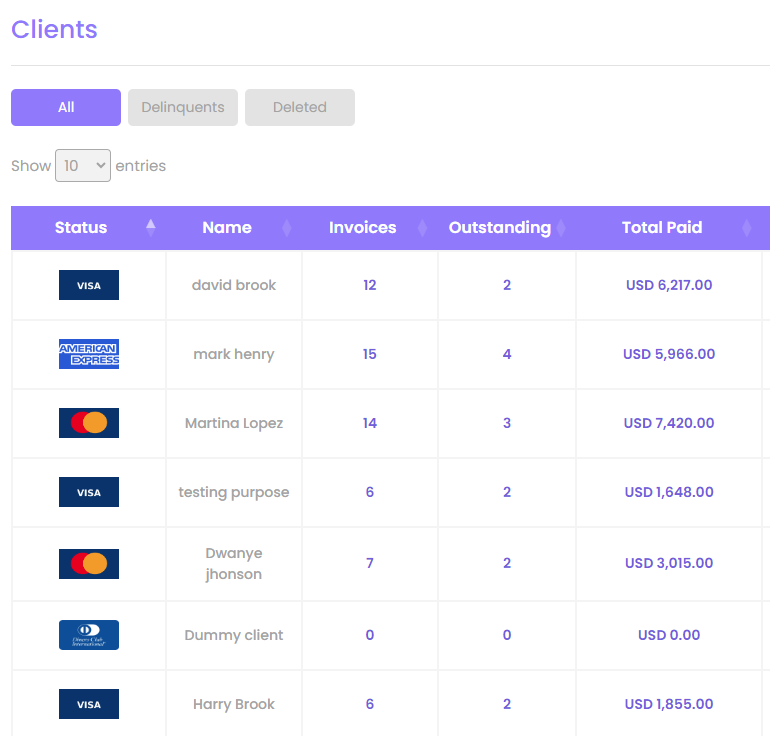The height and width of the screenshot is (736, 770).
Task: Click the Visa icon for Harry Brook
Action: pos(89,704)
